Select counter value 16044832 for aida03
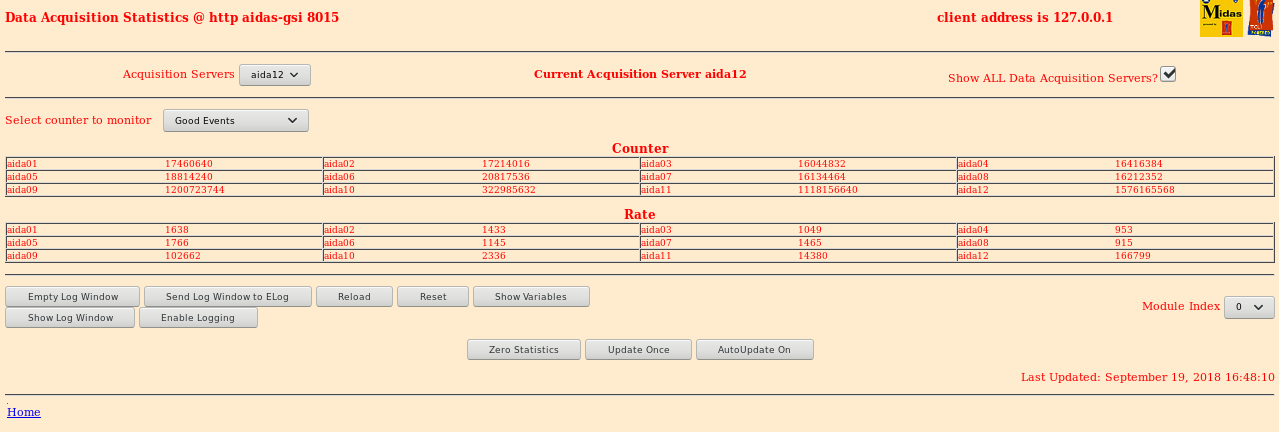Screen dimensions: 1279x432 [822, 164]
